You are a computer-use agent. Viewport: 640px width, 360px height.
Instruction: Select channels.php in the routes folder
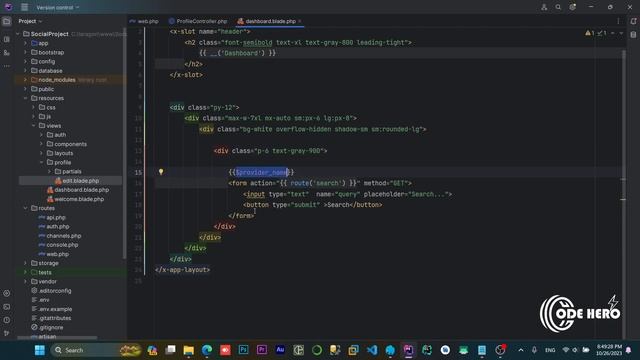click(x=60, y=236)
